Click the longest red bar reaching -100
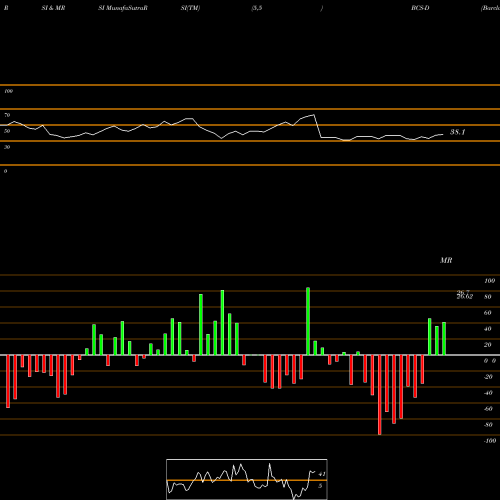Viewport: 500px width, 500px height. (x=380, y=395)
